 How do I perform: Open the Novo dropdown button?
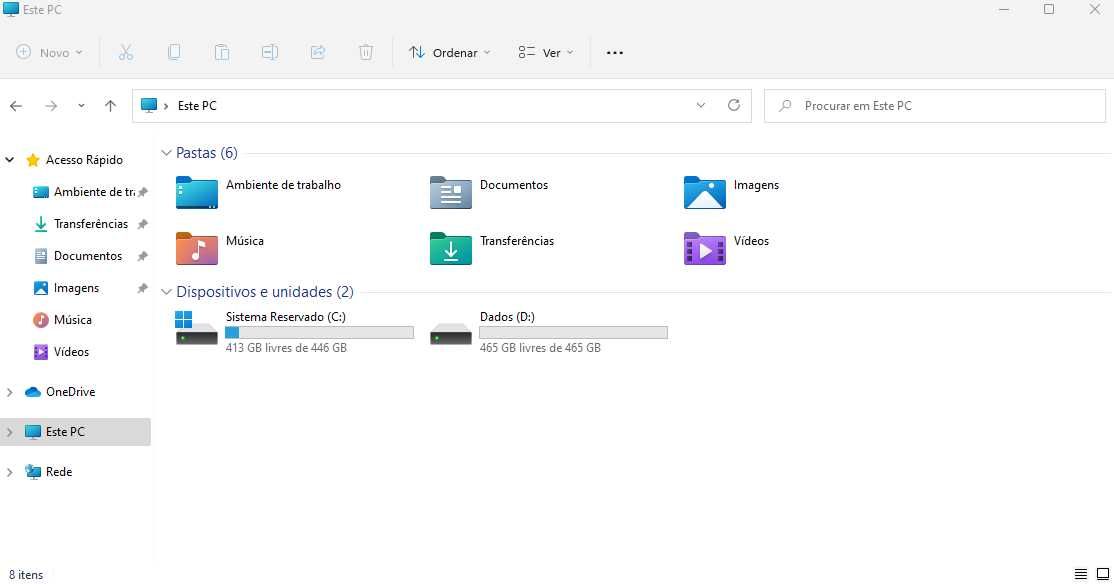[50, 53]
